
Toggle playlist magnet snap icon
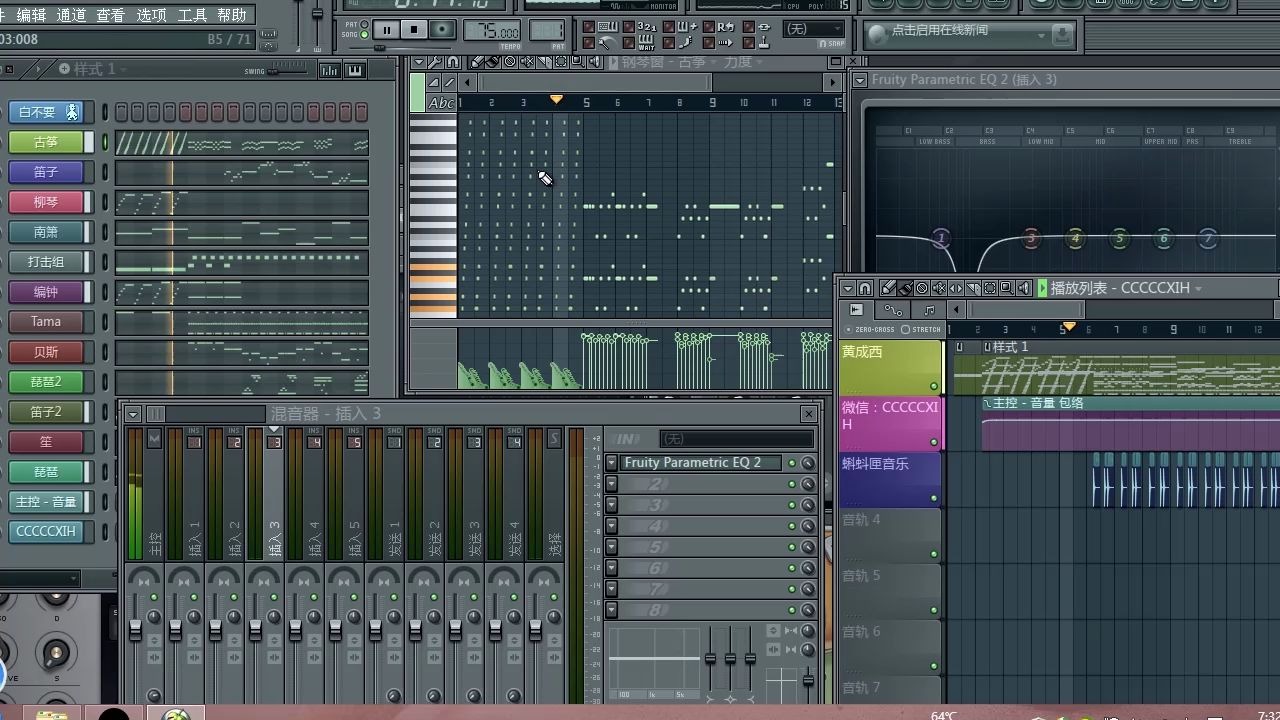tap(866, 288)
